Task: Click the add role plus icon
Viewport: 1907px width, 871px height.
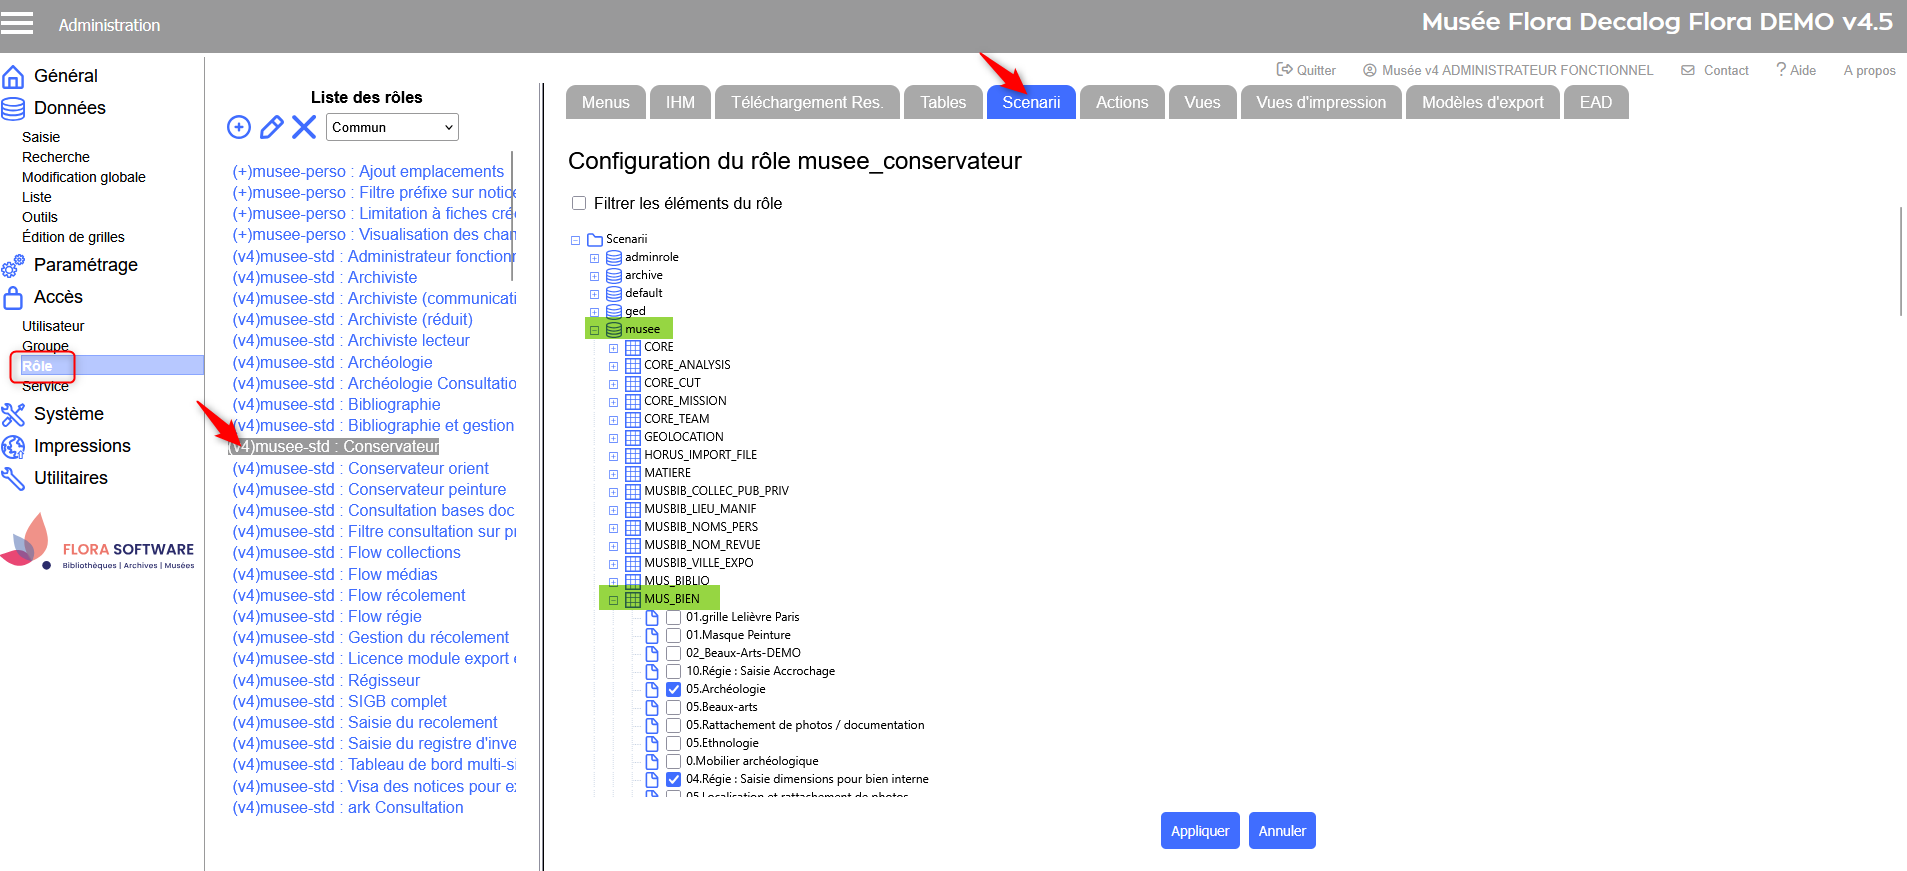Action: pos(239,127)
